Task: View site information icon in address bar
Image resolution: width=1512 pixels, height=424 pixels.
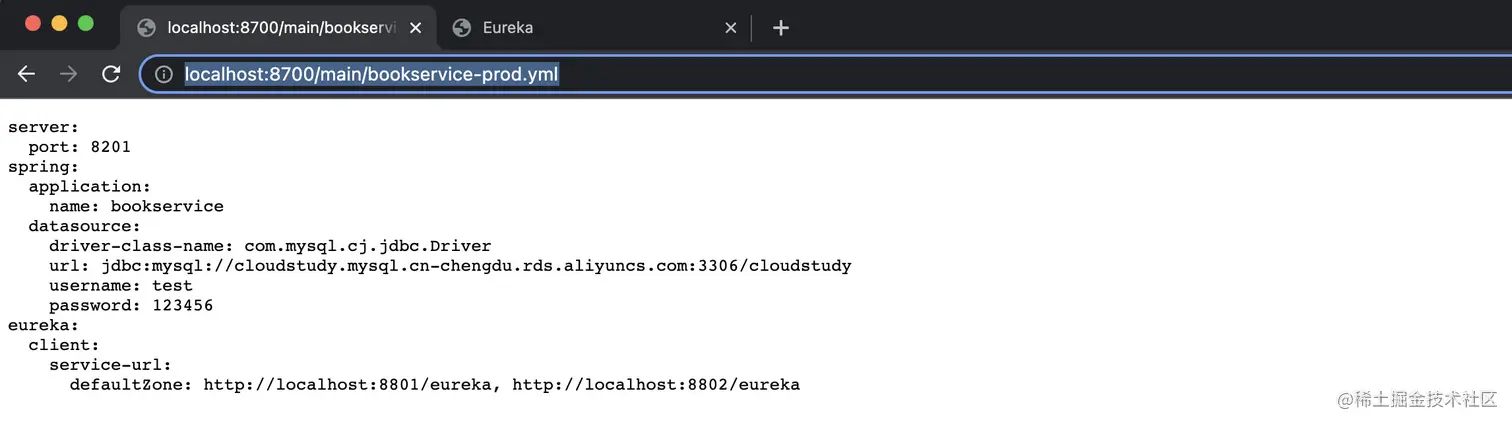Action: click(164, 74)
